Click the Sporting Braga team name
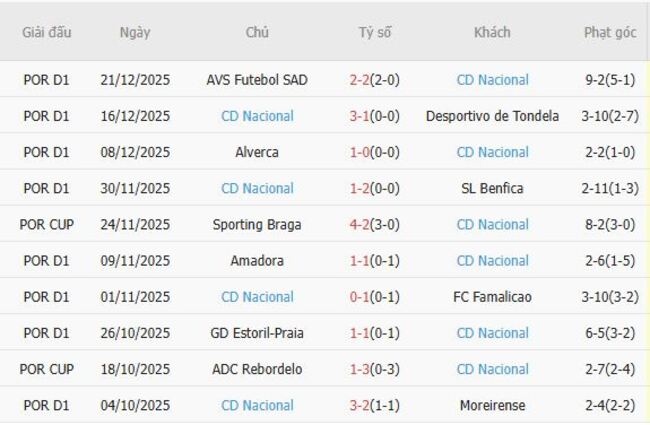650x425 pixels. [257, 224]
